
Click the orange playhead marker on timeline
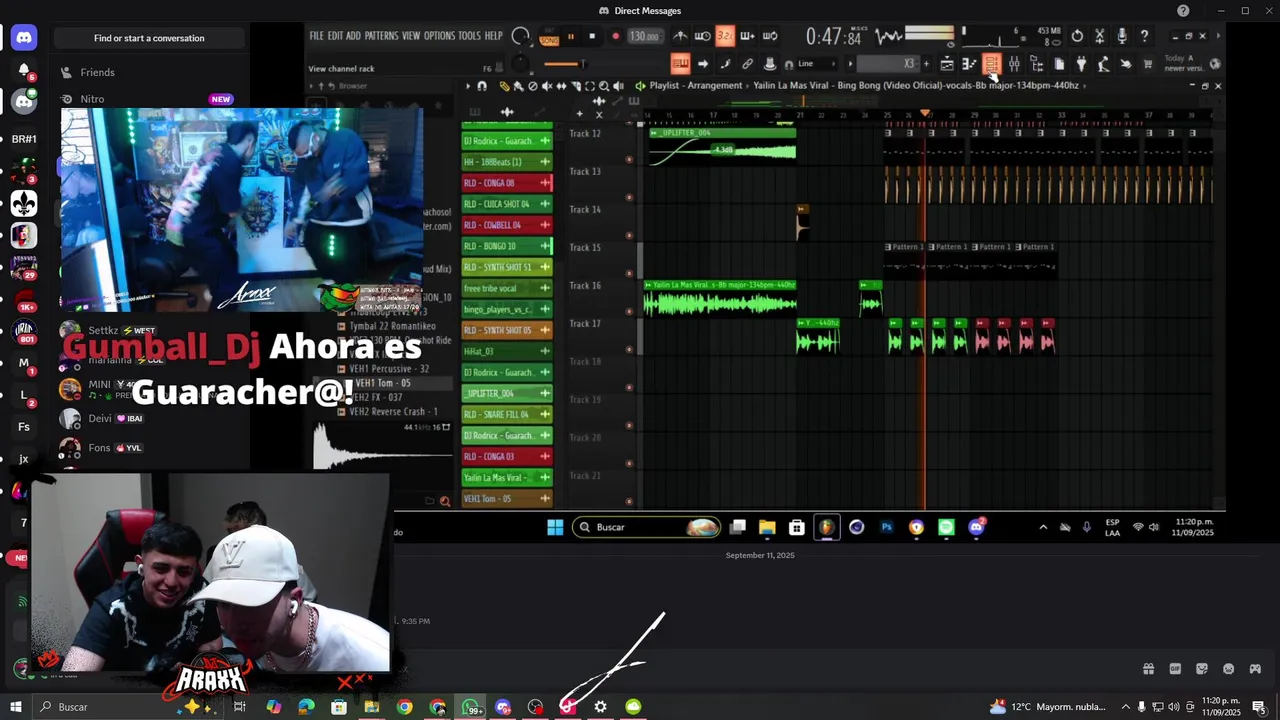[x=926, y=113]
